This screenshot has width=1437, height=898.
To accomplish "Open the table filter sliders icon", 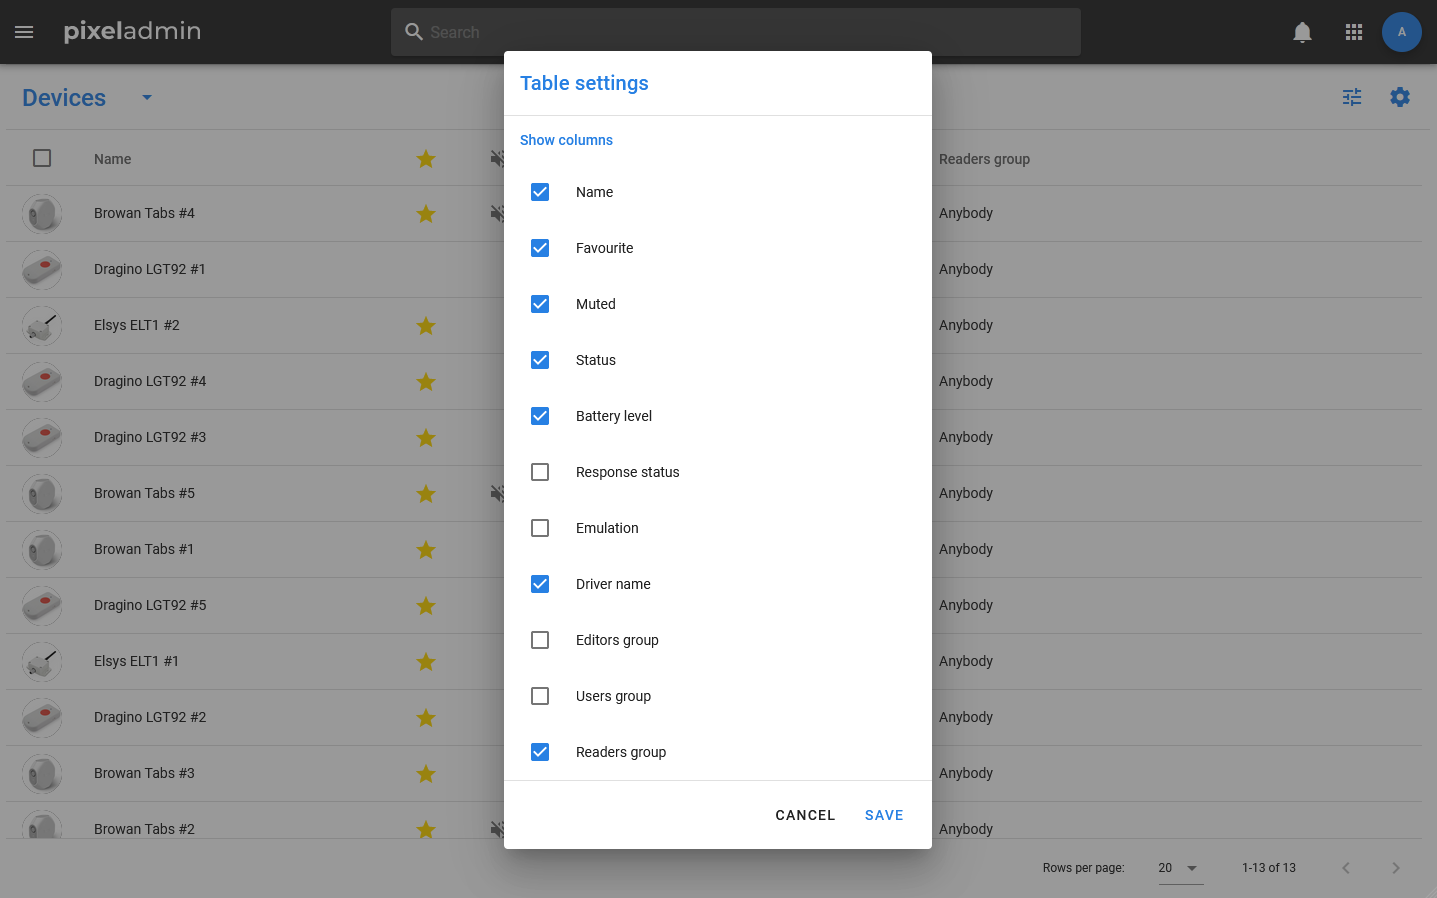I will click(1352, 97).
